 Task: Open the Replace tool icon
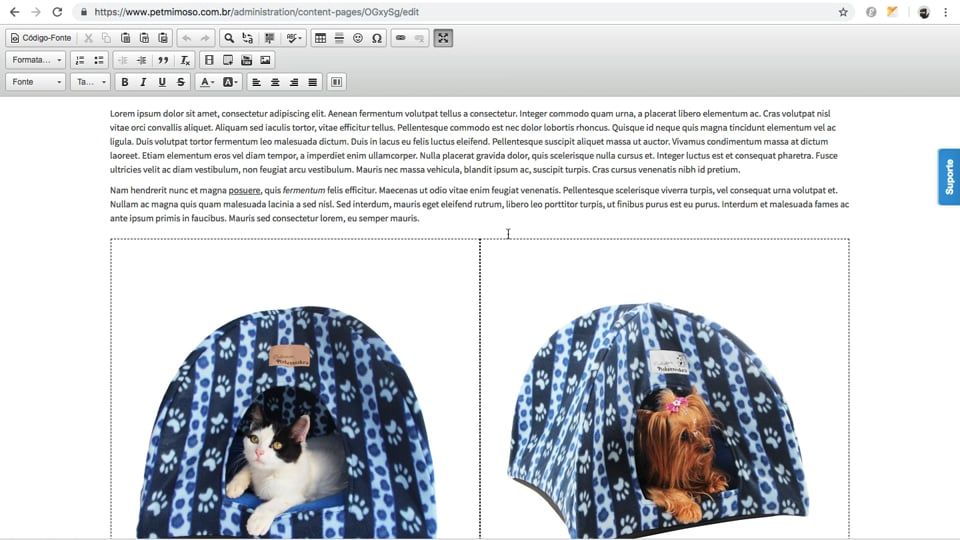pyautogui.click(x=247, y=38)
